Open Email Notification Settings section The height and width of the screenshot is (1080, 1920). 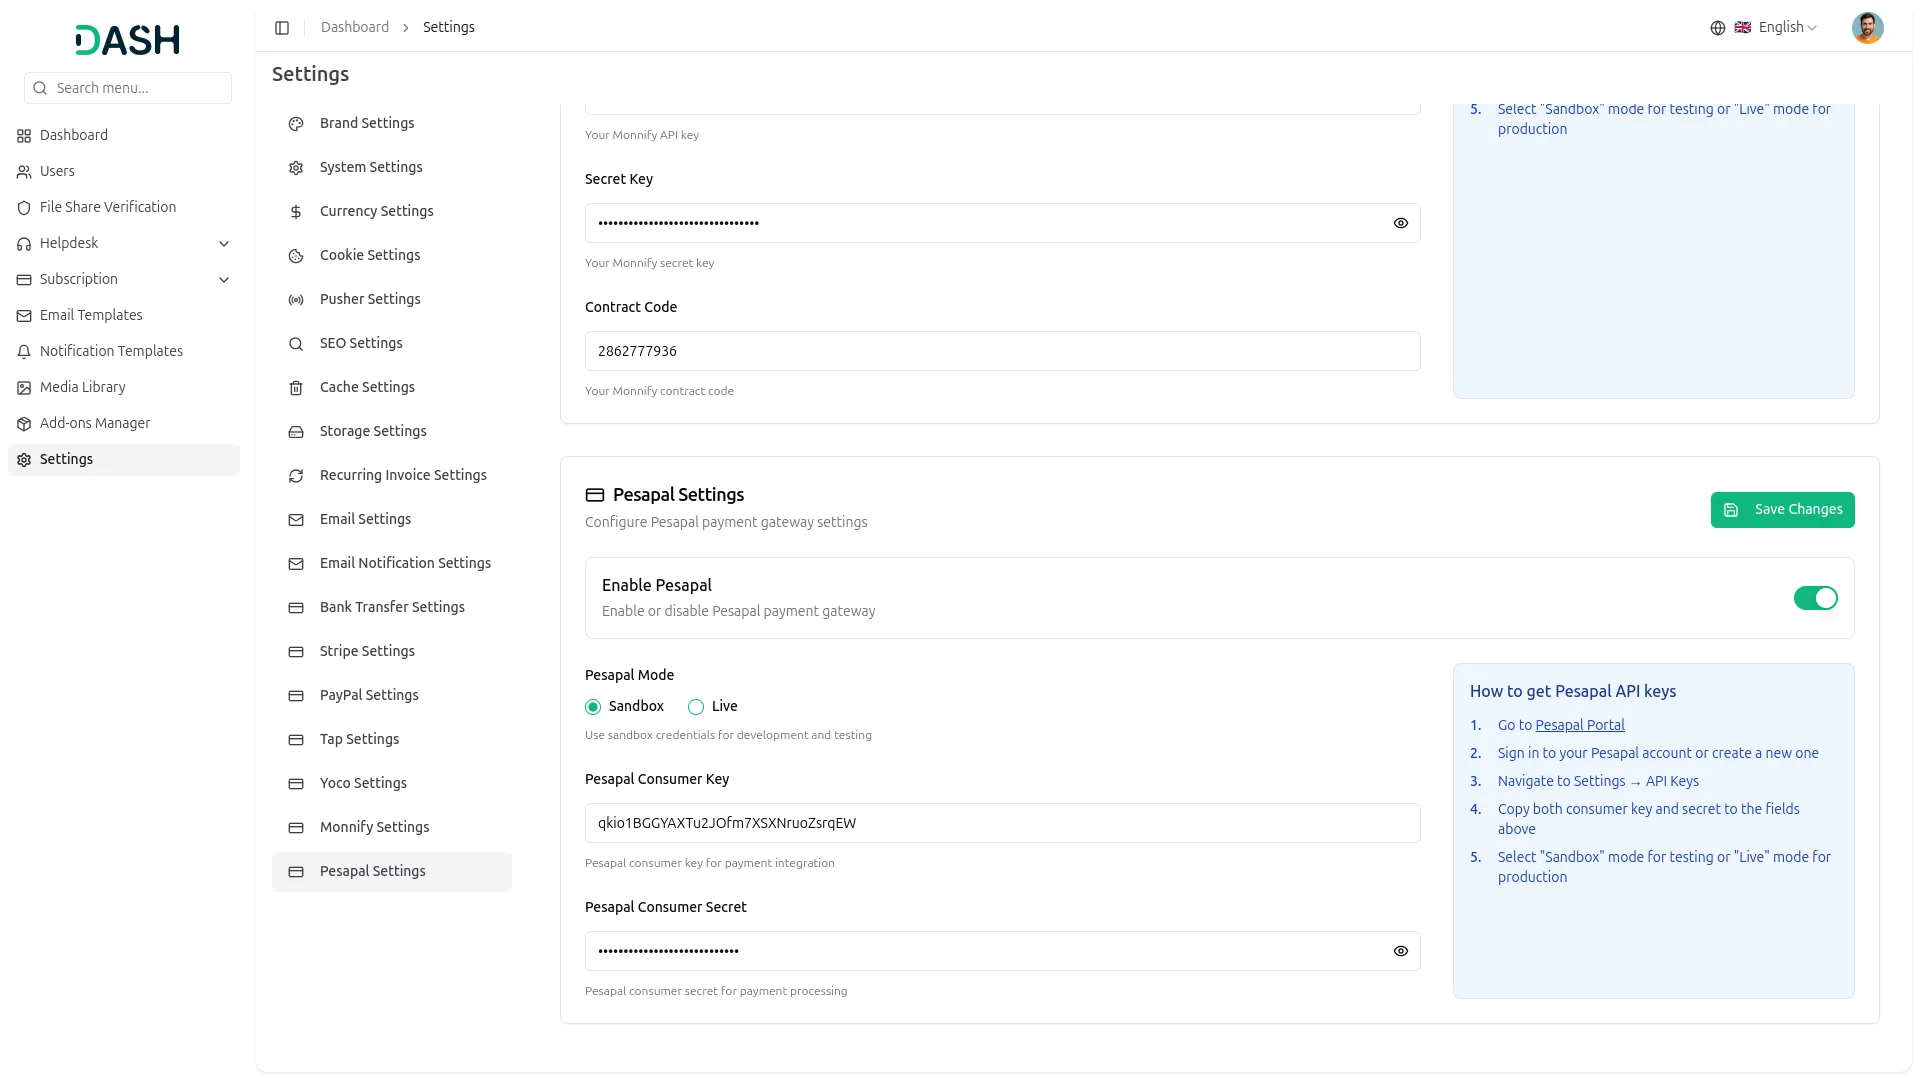[x=392, y=563]
